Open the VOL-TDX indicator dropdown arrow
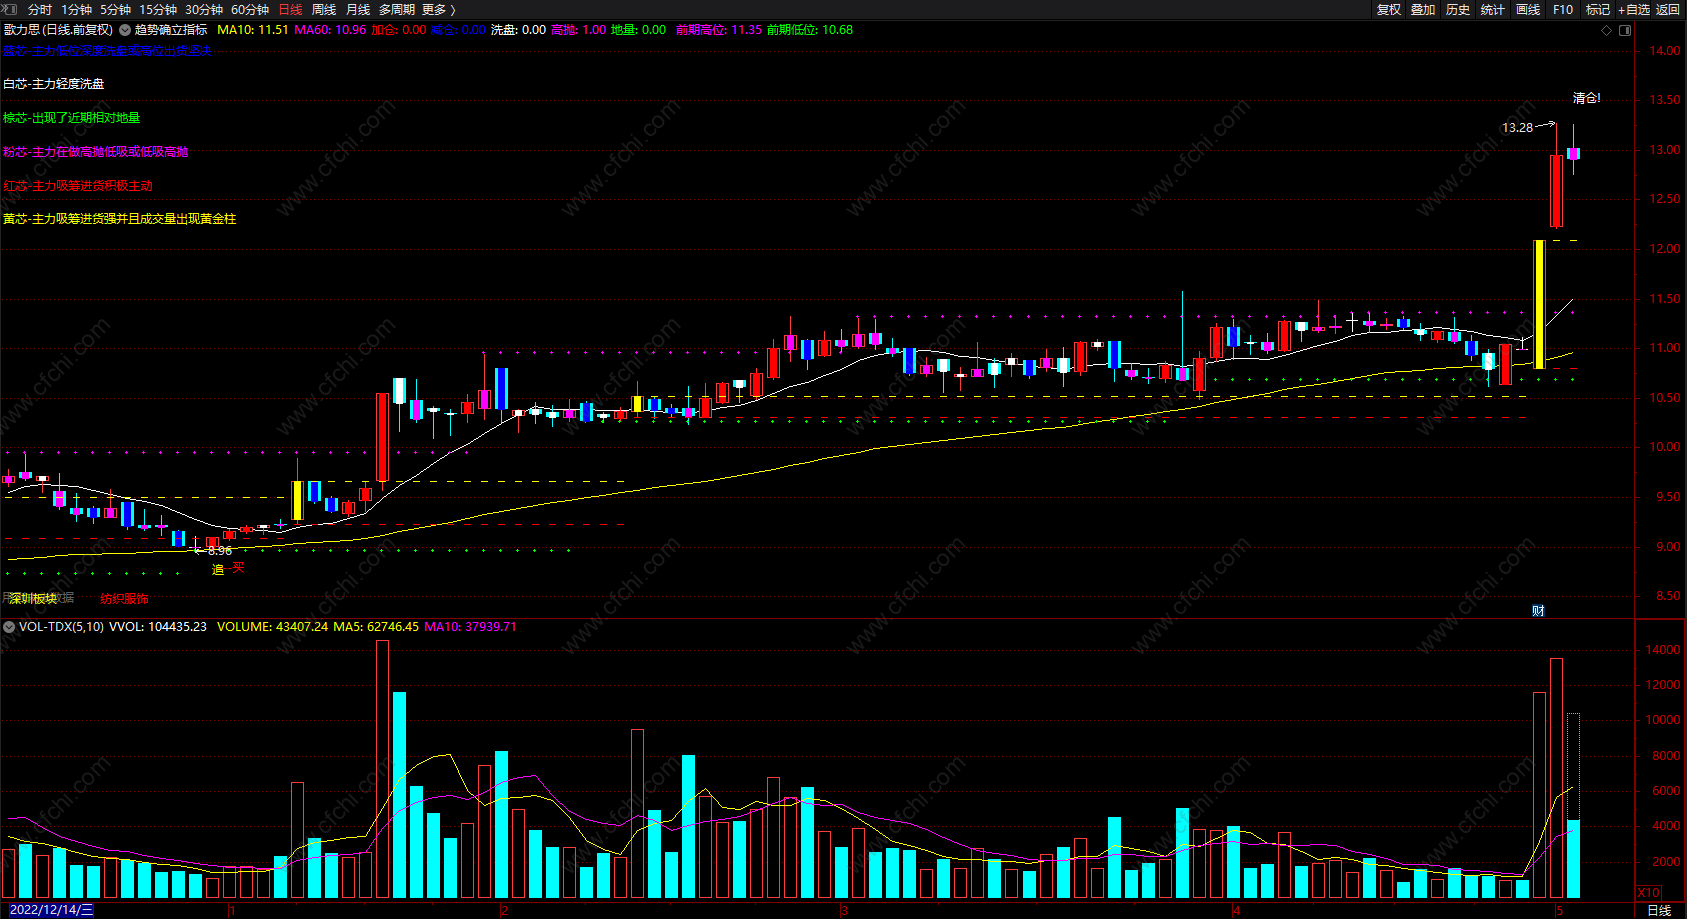This screenshot has width=1687, height=919. (x=9, y=627)
